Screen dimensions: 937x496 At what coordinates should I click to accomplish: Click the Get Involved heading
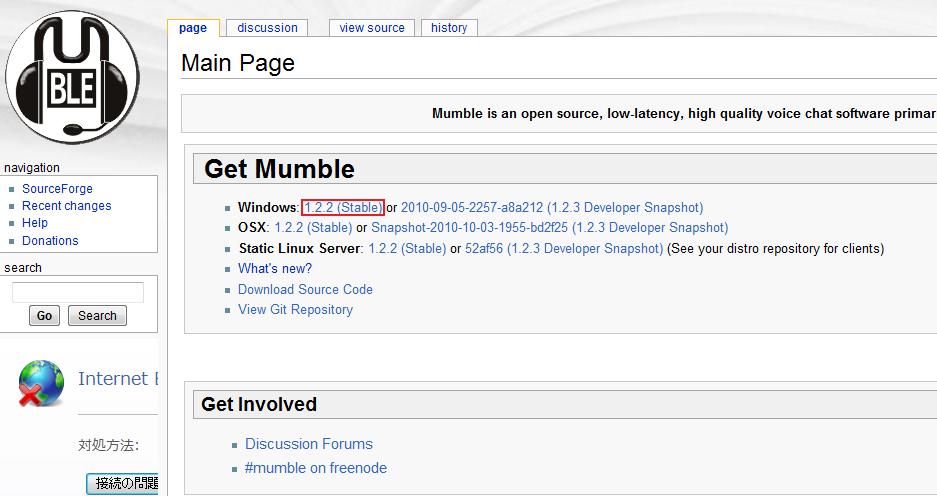(259, 405)
